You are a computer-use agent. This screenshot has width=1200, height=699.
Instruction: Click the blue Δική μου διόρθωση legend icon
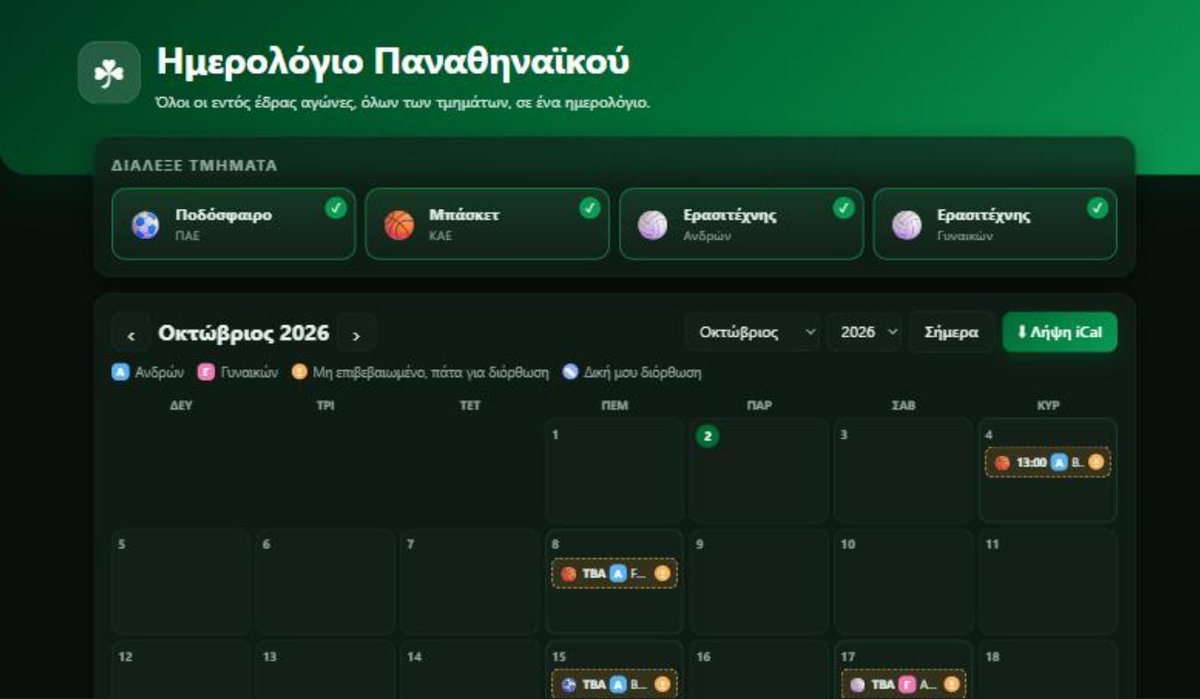pos(570,372)
